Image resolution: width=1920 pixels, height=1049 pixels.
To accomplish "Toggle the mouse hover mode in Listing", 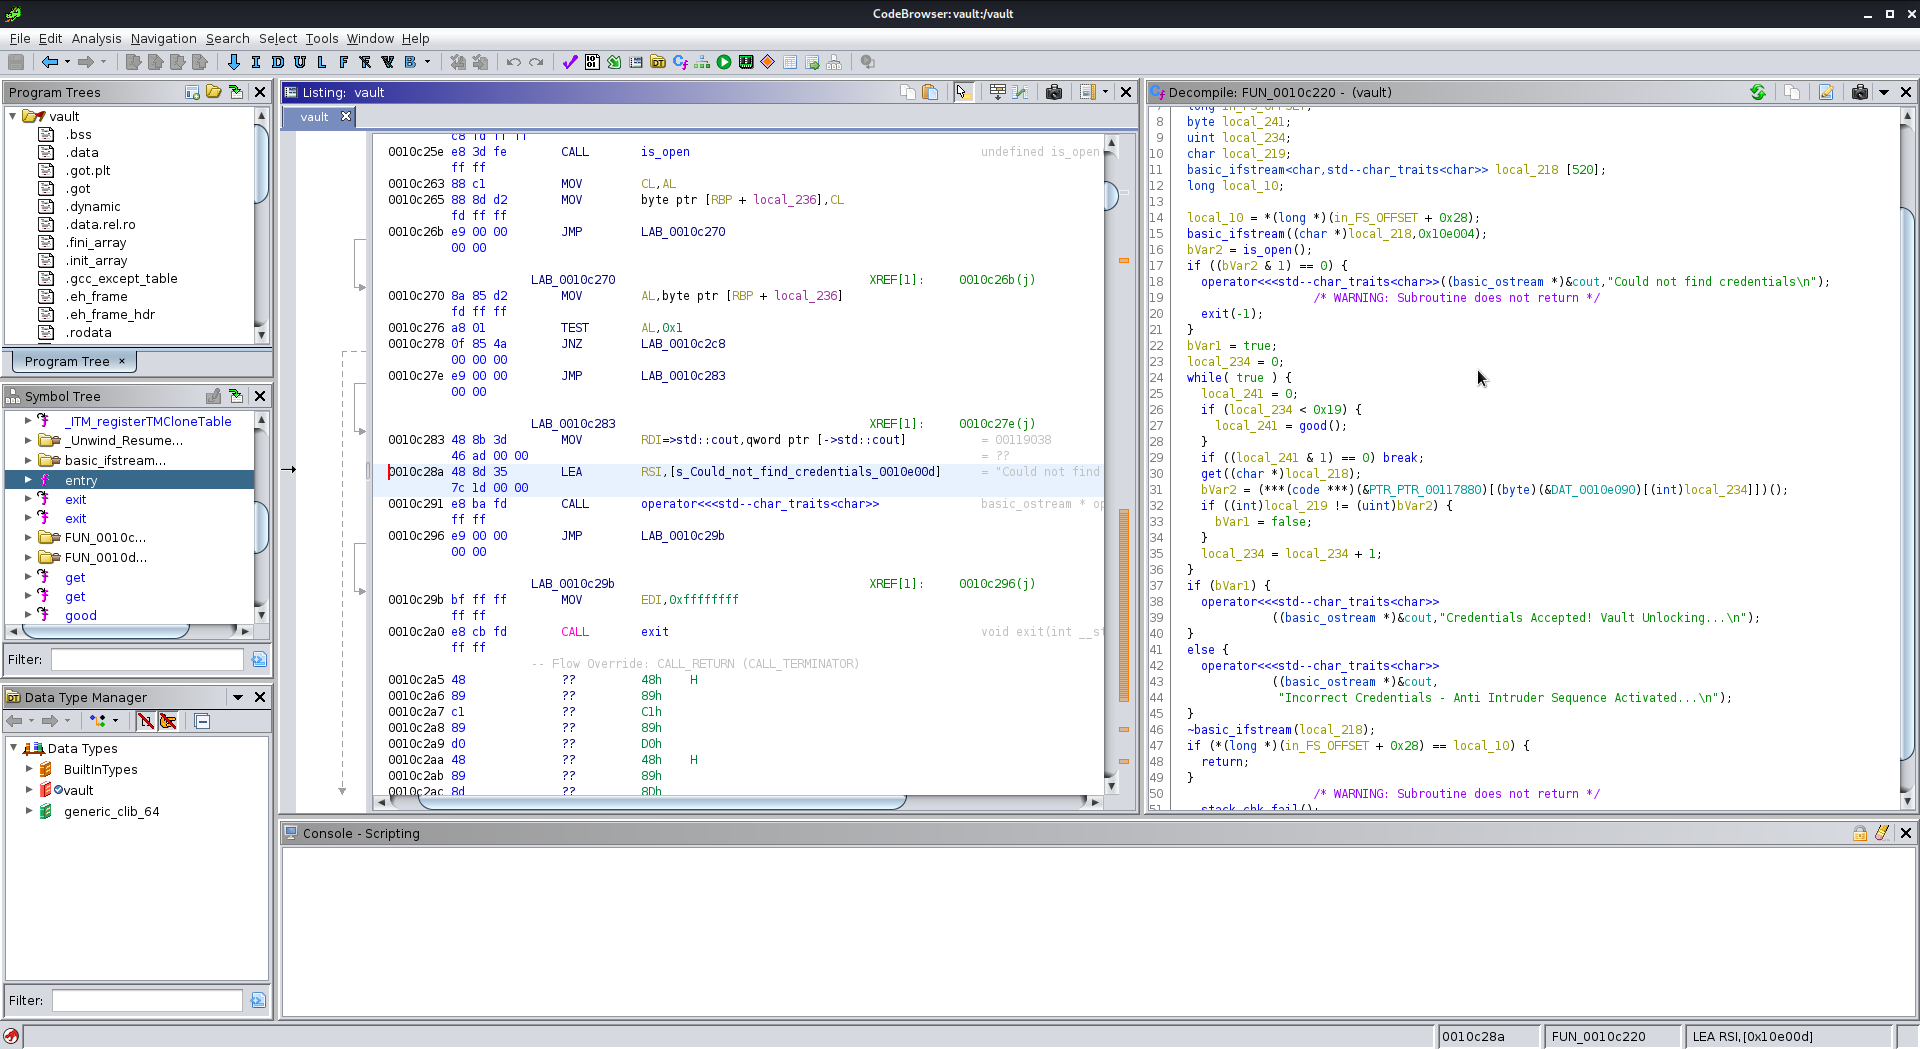I will pos(963,92).
